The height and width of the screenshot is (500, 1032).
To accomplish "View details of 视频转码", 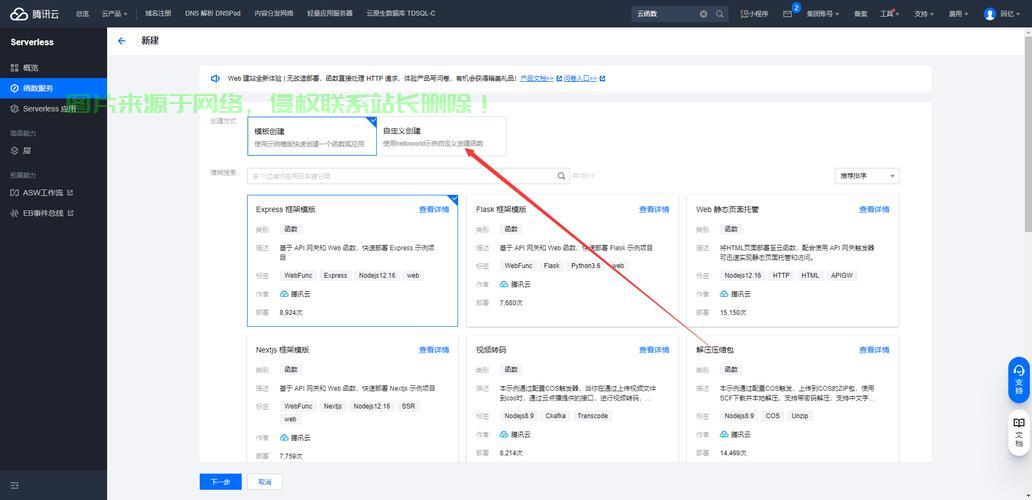I will click(x=654, y=350).
